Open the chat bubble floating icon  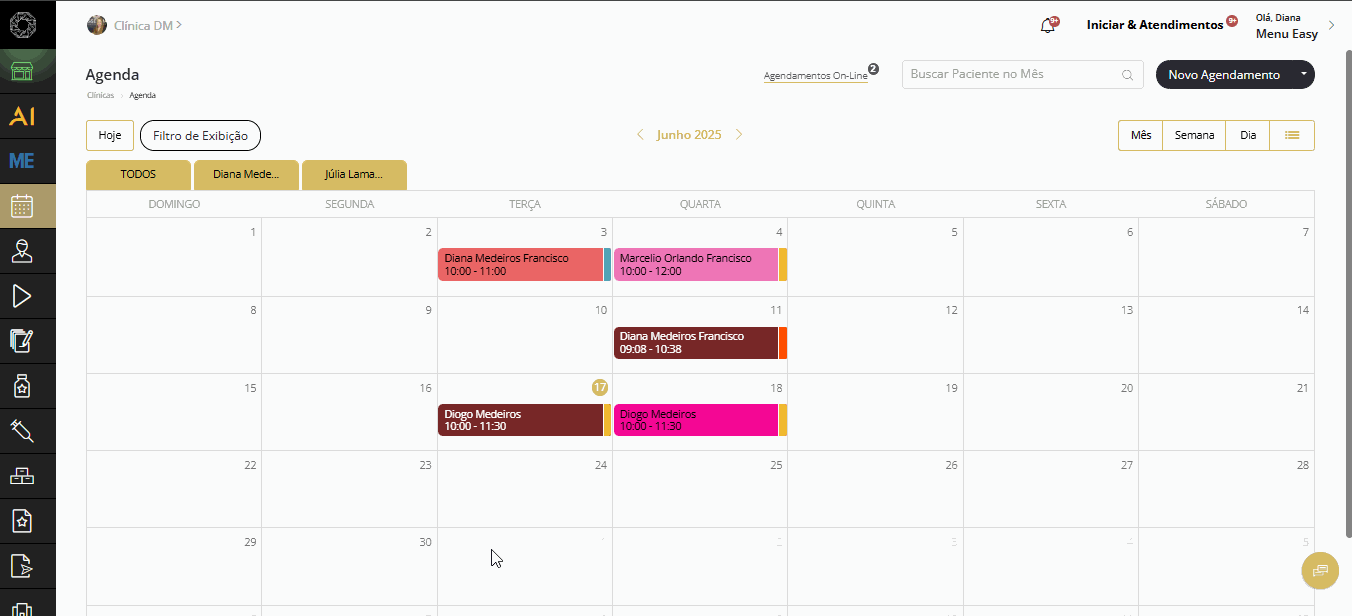click(x=1320, y=571)
